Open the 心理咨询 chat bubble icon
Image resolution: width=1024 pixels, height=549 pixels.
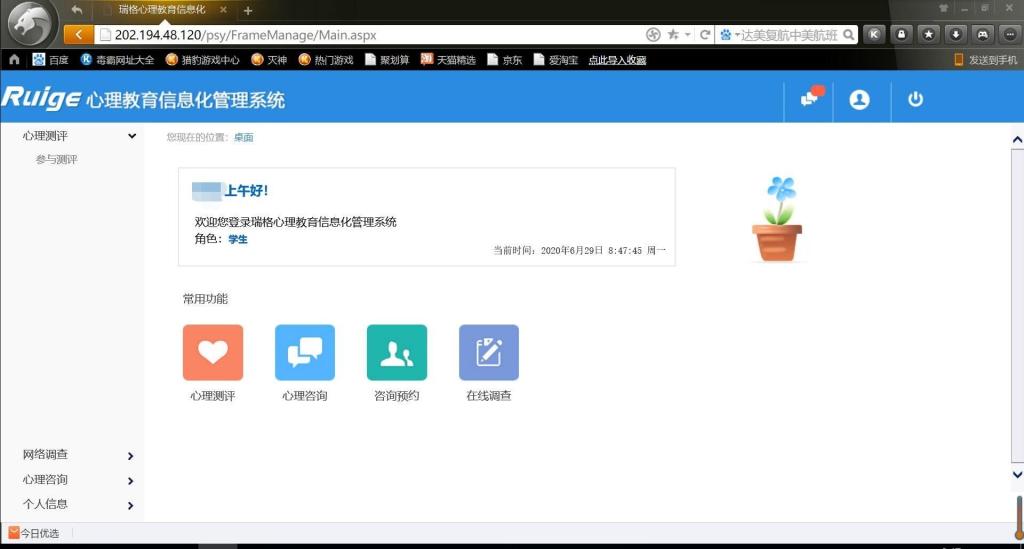[x=304, y=352]
